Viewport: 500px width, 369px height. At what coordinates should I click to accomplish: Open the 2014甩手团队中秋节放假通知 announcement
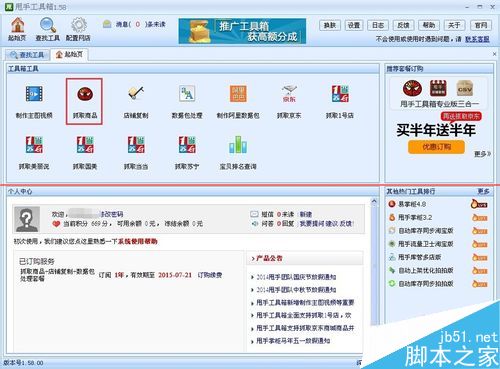coord(296,290)
